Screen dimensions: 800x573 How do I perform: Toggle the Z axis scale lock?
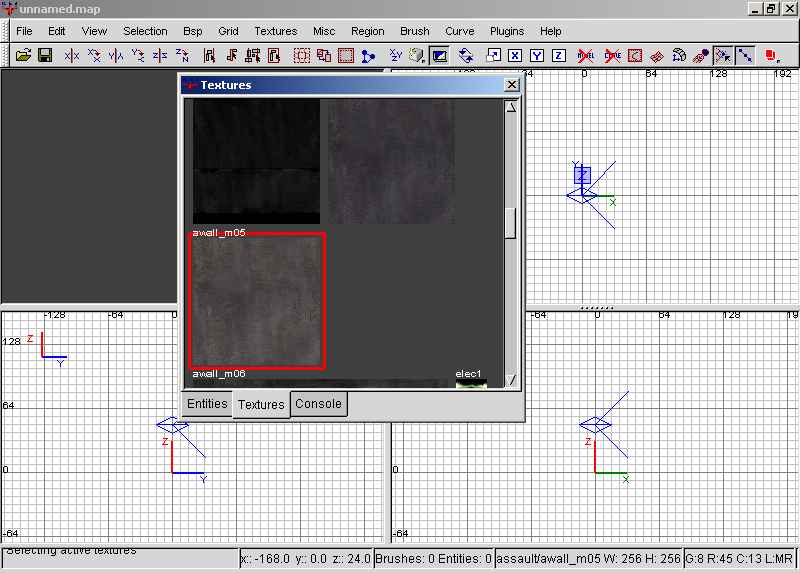pos(559,56)
